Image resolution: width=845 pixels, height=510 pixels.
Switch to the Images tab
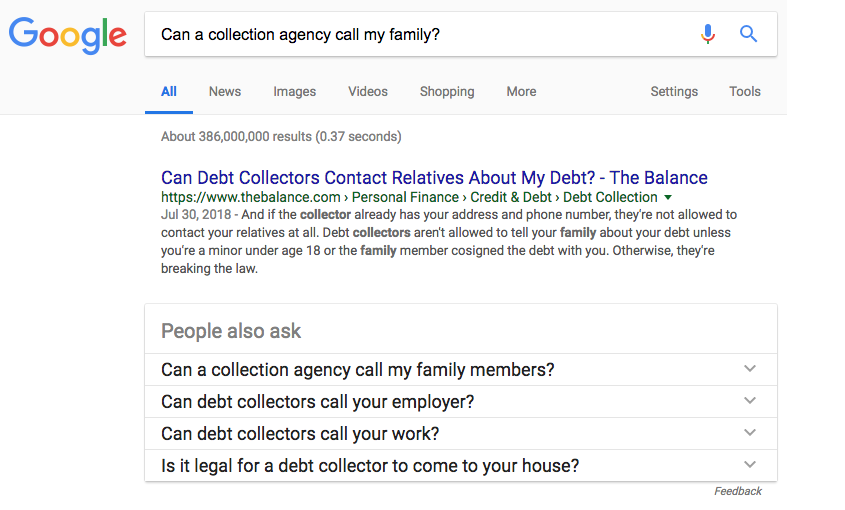294,92
